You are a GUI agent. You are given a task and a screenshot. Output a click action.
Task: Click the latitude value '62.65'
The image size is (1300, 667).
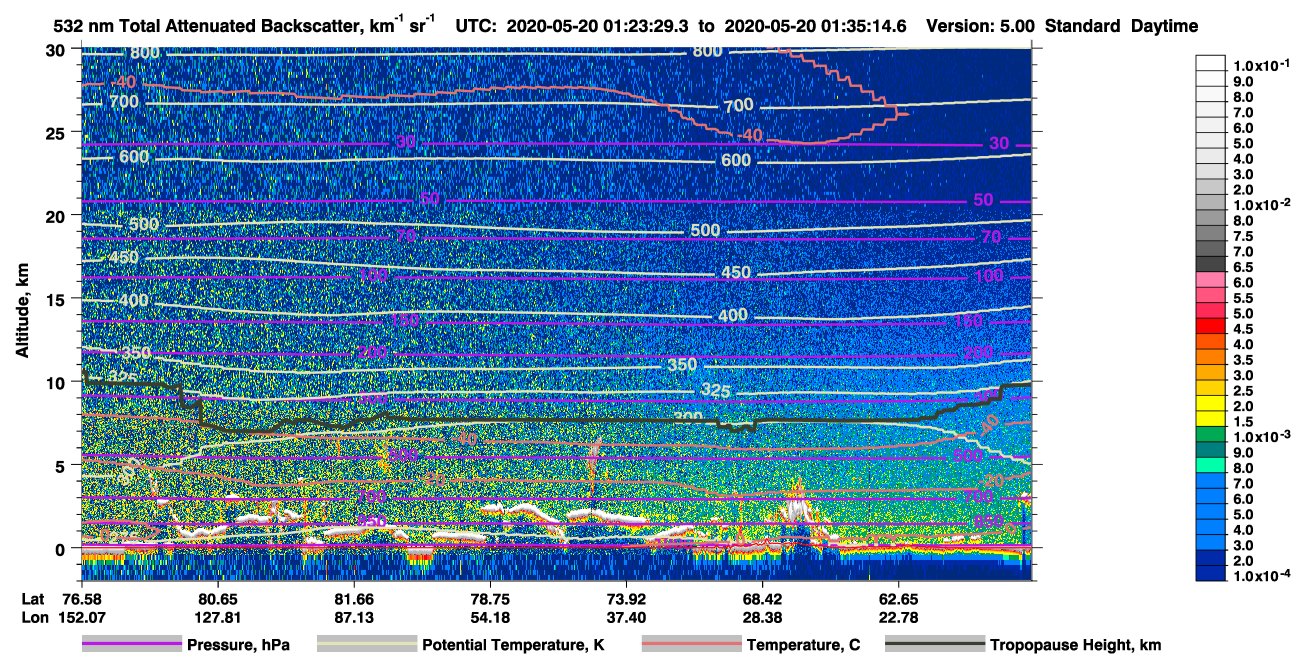point(898,599)
